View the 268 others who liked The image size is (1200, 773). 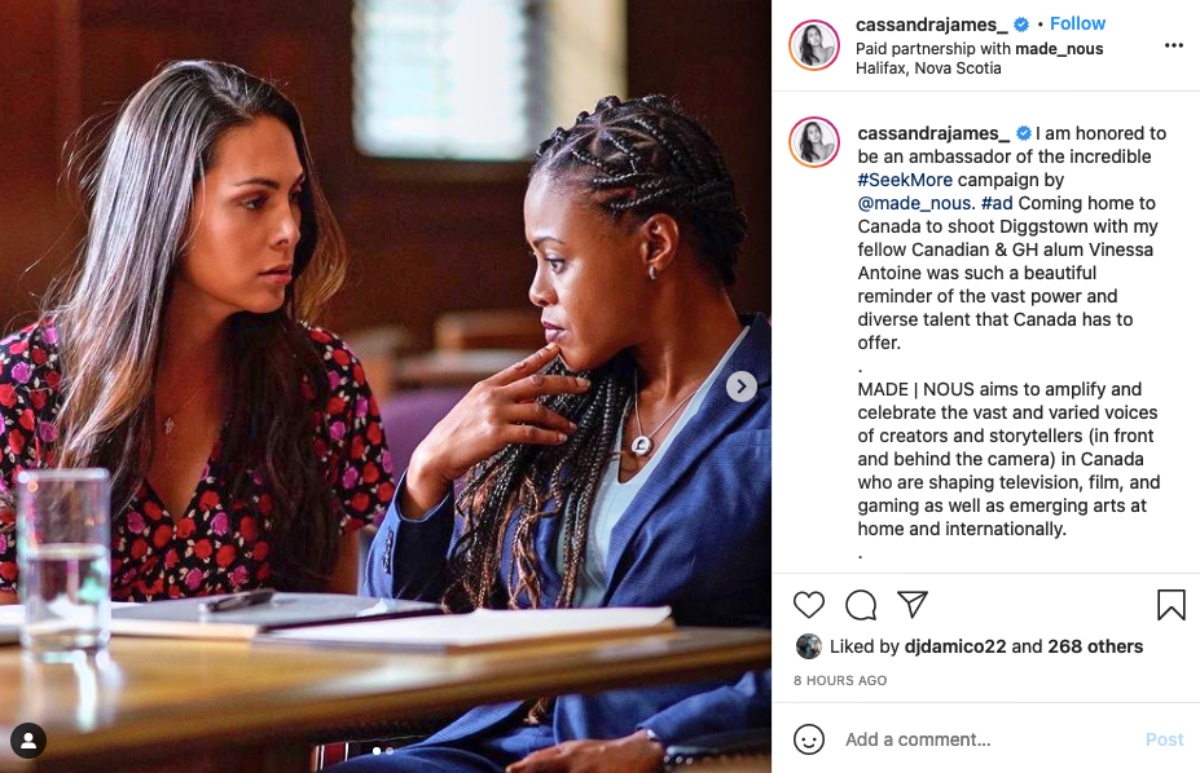click(1095, 647)
